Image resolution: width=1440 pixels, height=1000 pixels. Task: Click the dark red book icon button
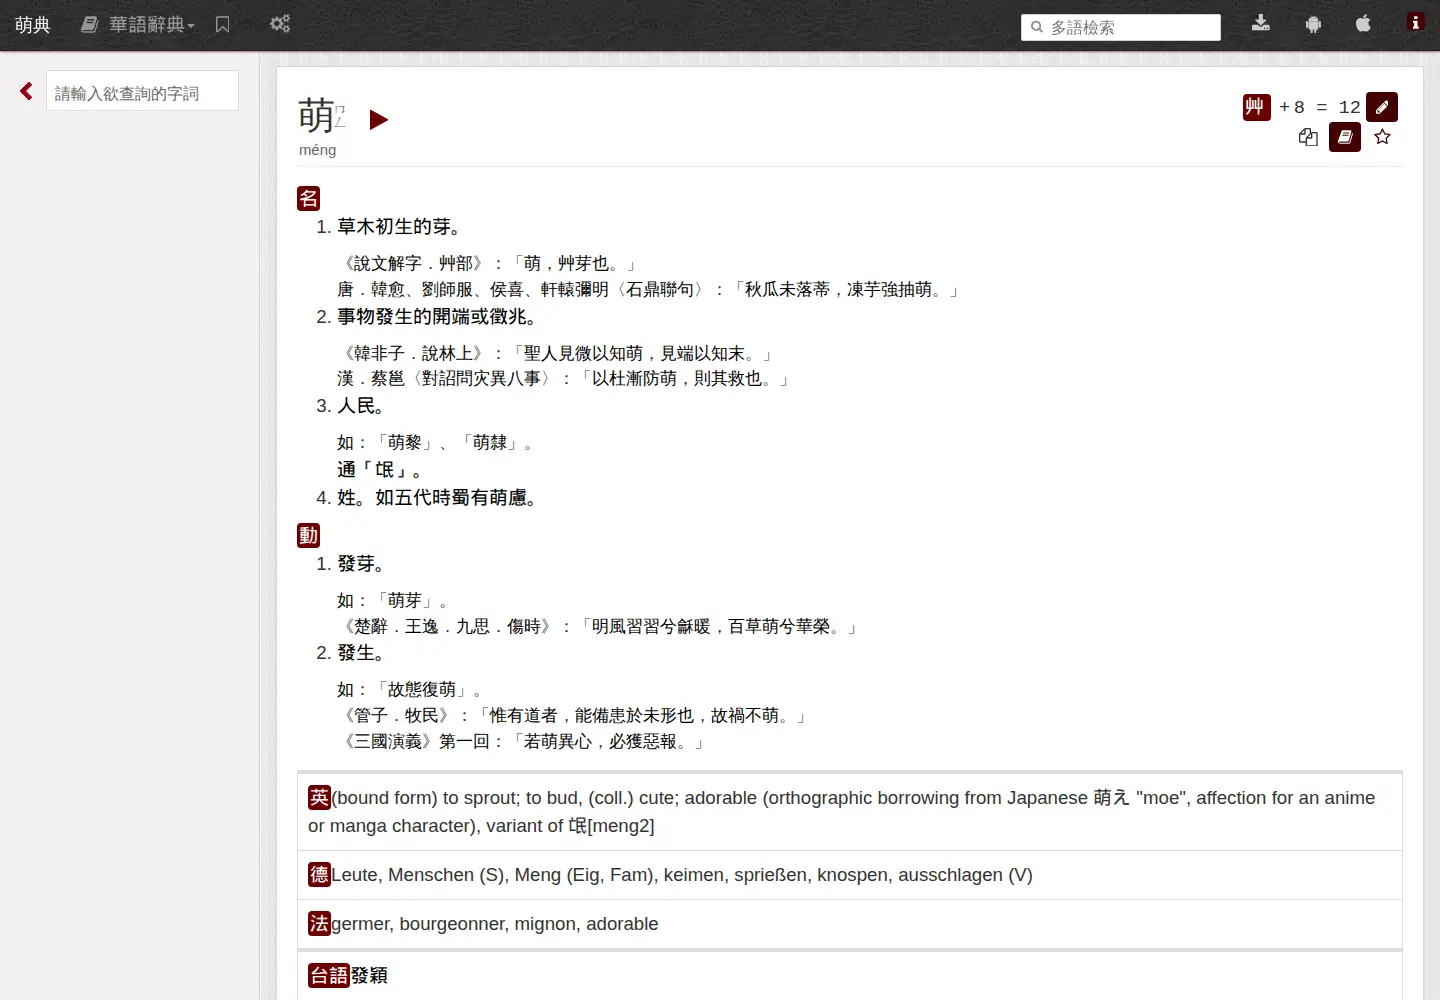pos(1345,137)
